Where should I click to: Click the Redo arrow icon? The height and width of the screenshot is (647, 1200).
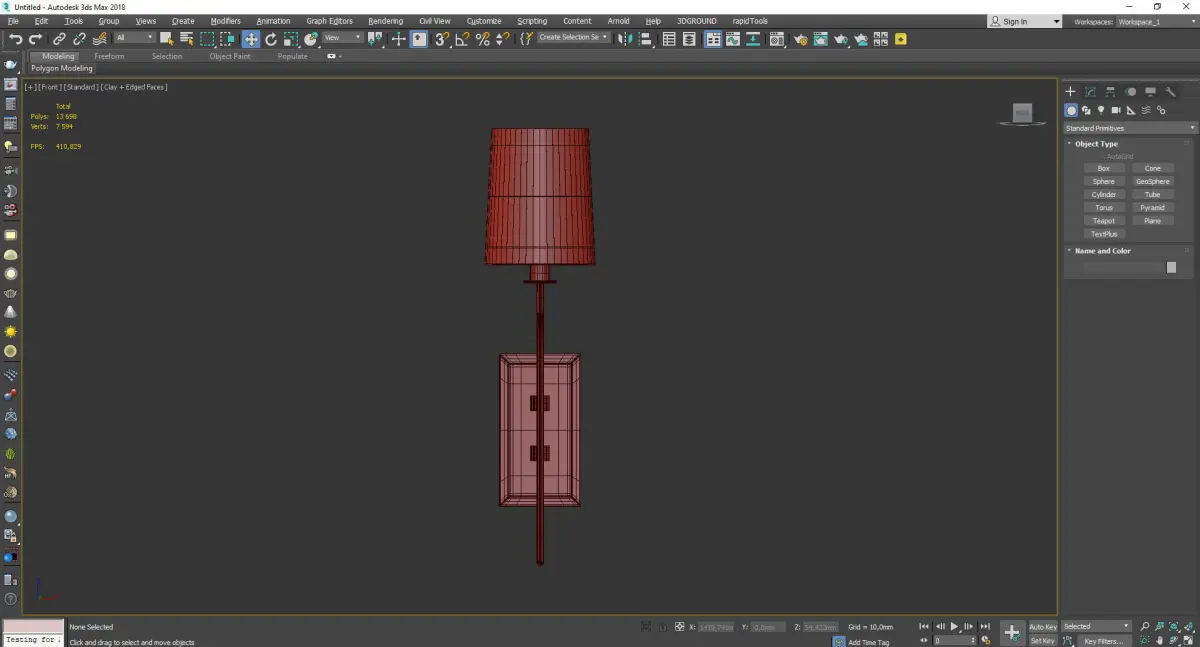pos(35,39)
